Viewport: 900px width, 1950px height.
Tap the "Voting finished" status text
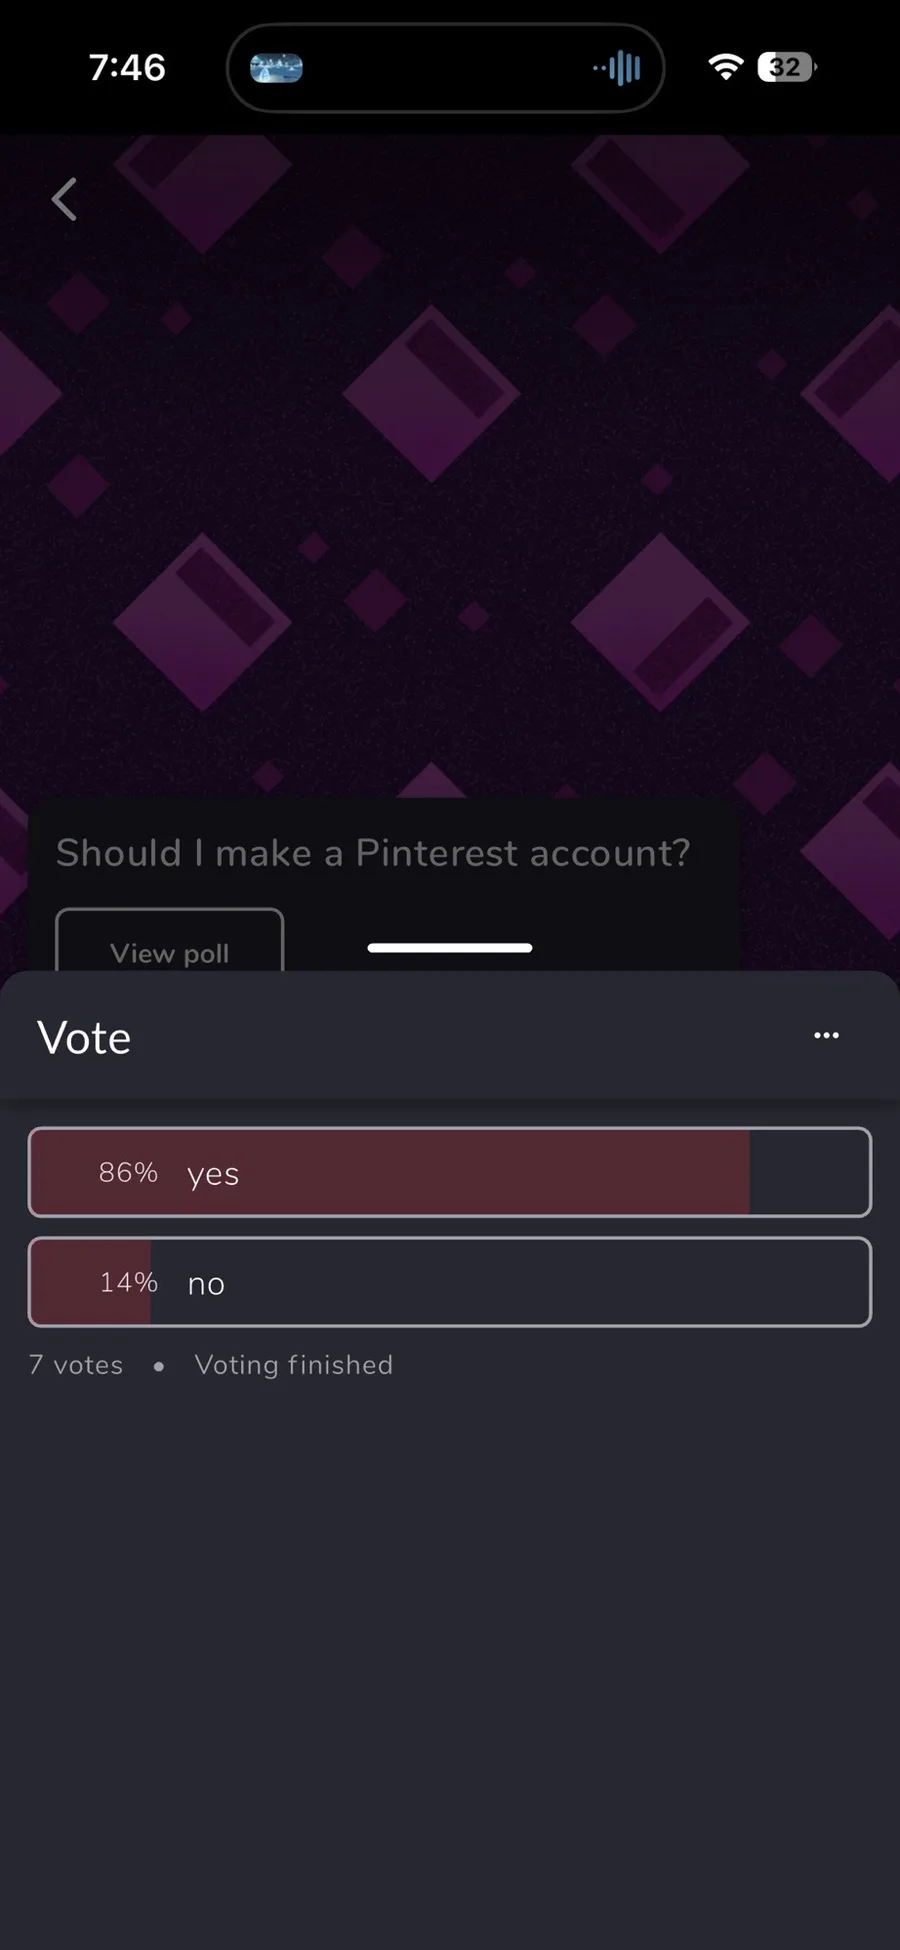coord(293,1365)
